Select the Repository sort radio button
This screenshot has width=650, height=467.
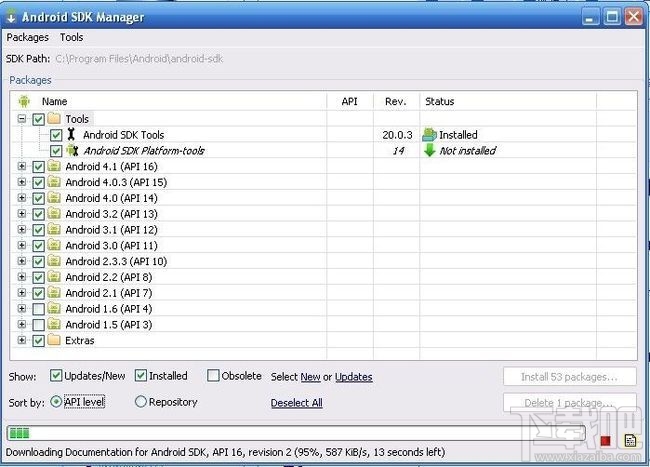coord(141,402)
